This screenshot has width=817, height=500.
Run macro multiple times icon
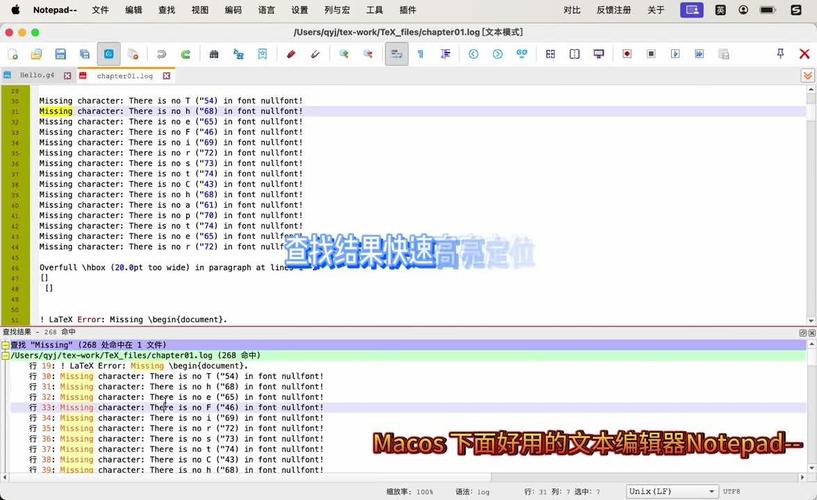click(x=699, y=54)
